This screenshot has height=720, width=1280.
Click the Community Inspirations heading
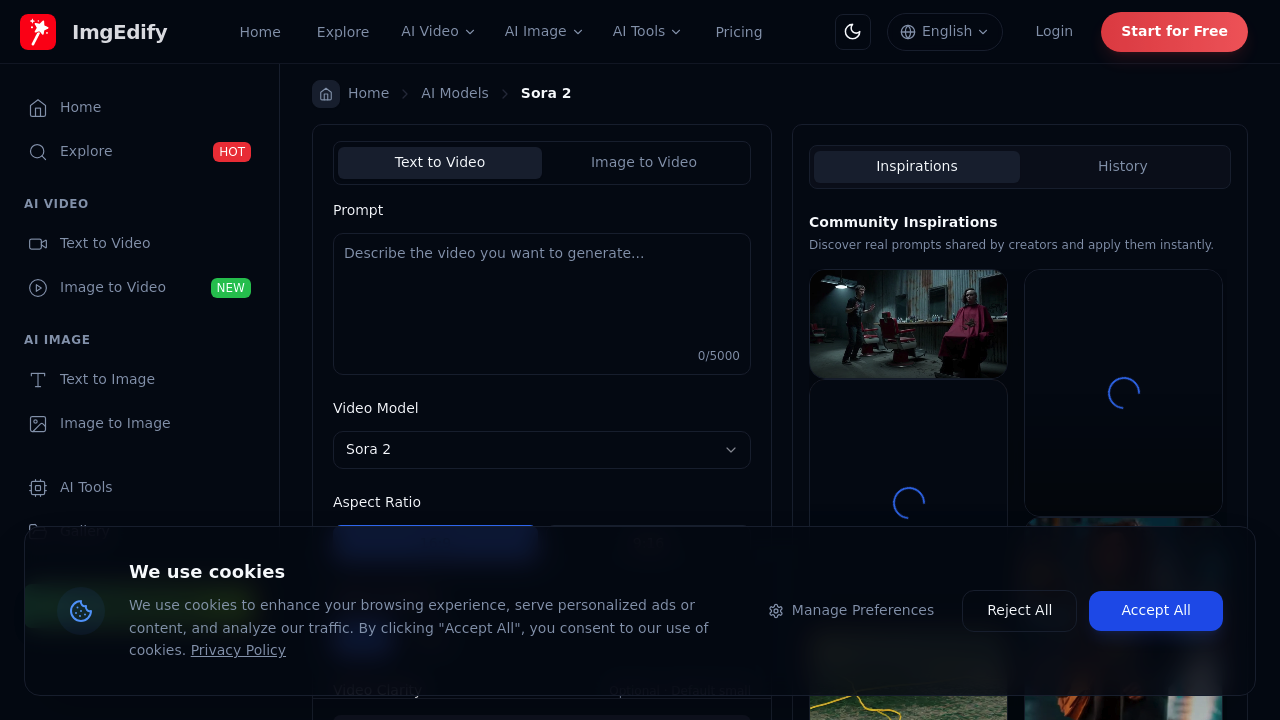903,222
